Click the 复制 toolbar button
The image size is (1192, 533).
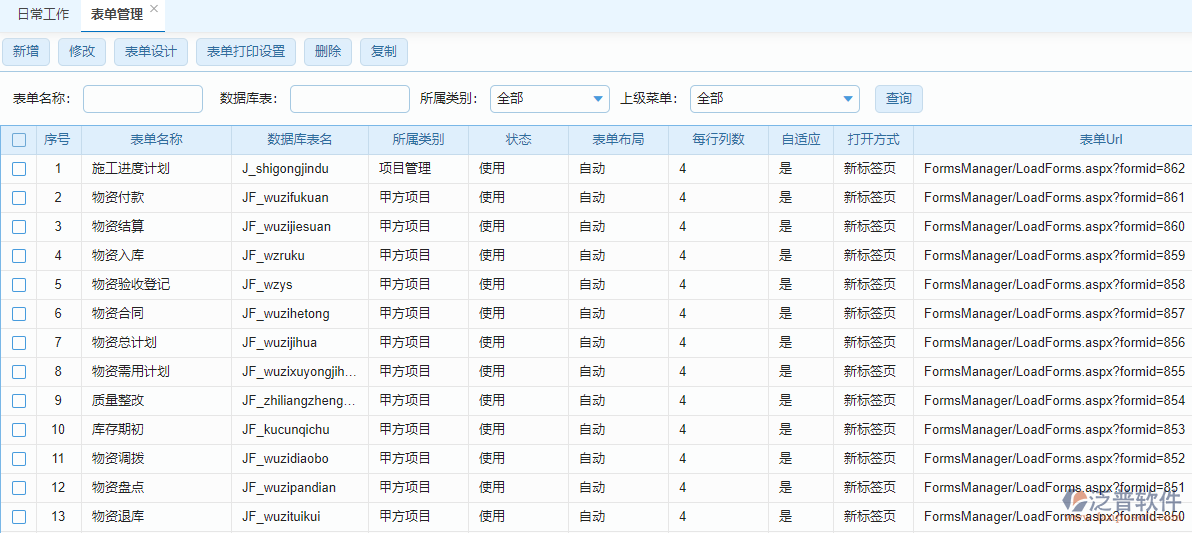point(384,52)
